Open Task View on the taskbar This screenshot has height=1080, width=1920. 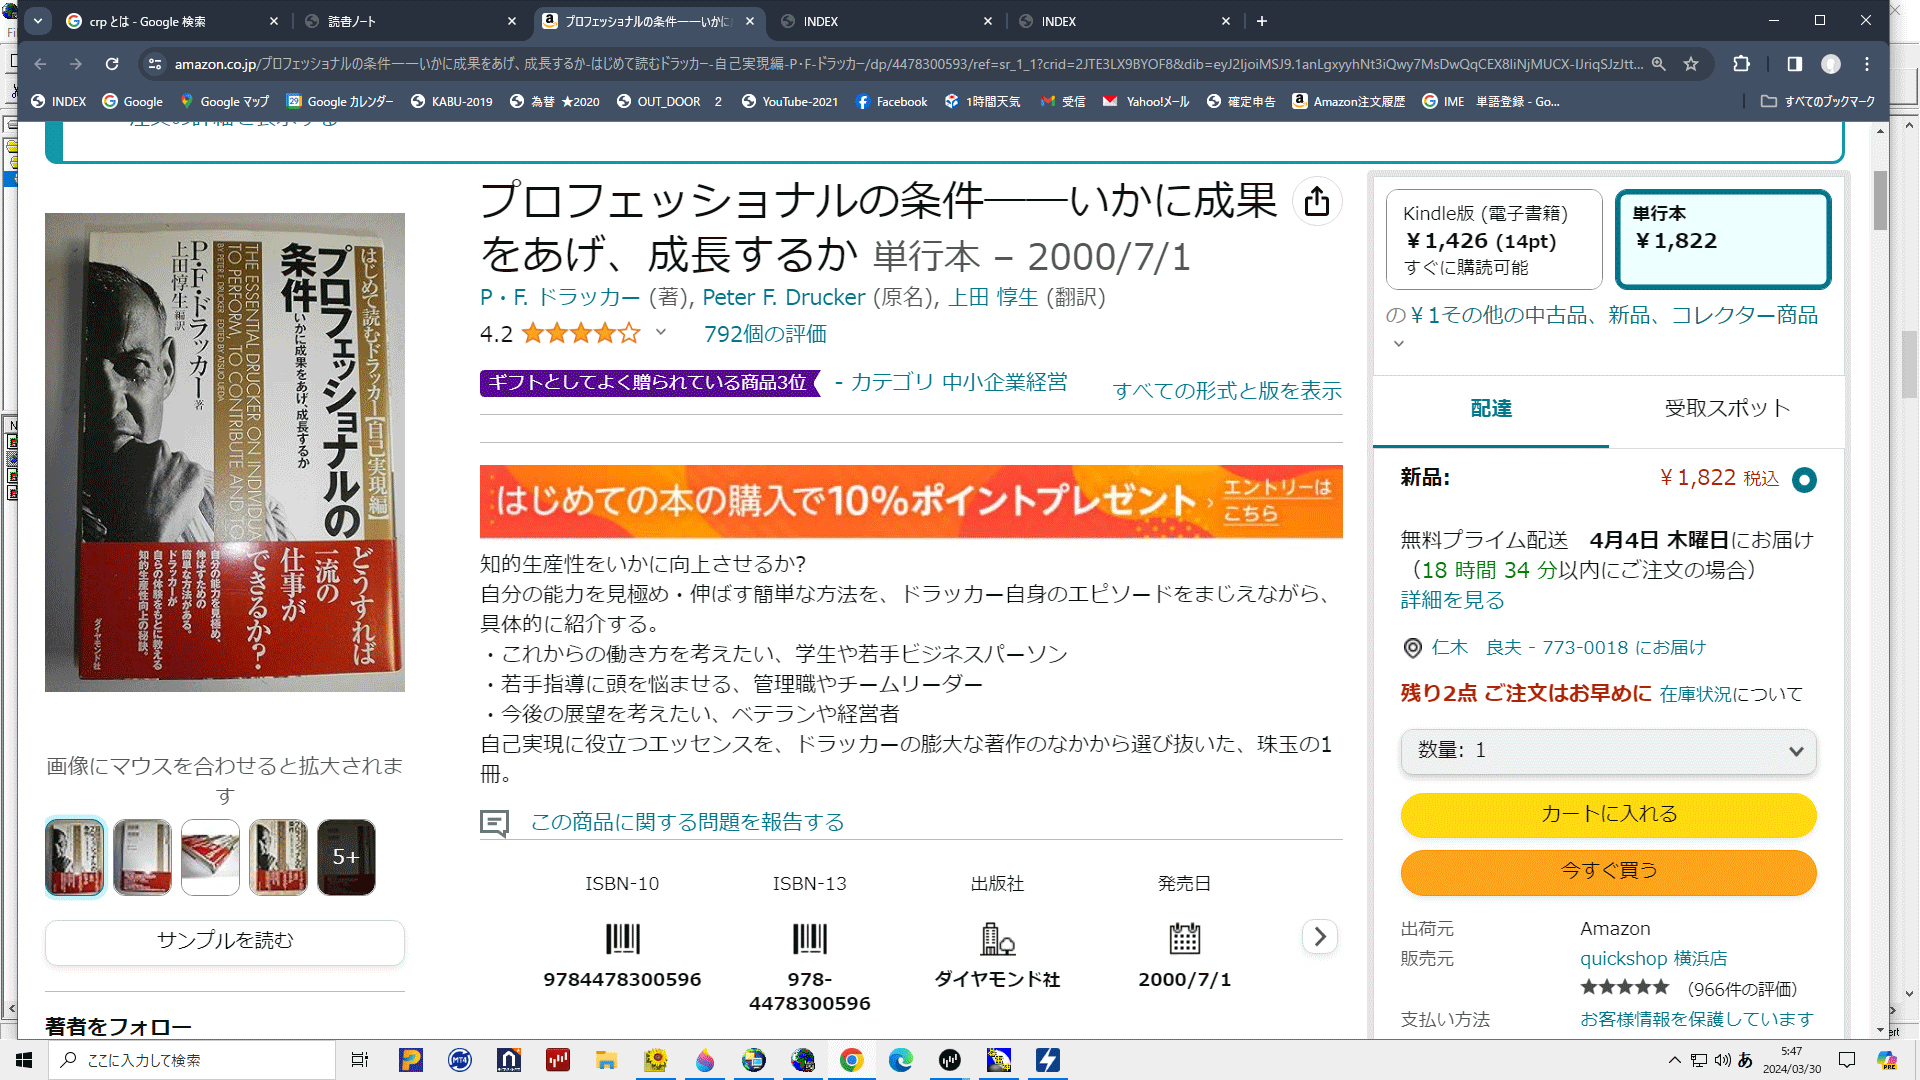(x=360, y=1060)
